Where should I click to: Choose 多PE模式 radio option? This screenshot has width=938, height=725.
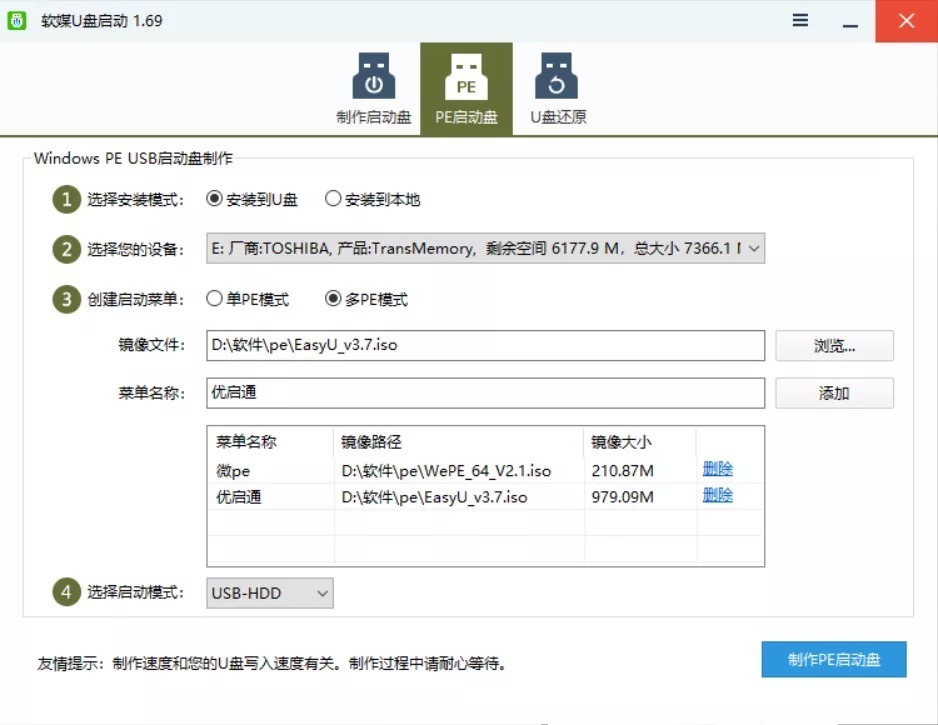point(333,299)
